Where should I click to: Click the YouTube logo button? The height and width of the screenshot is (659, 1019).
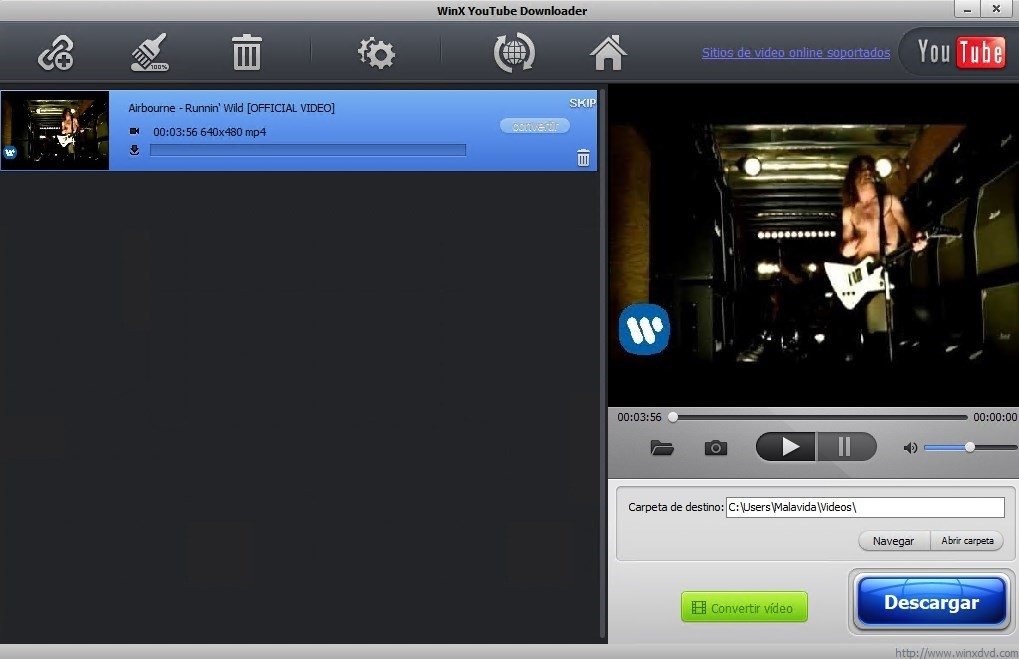959,51
